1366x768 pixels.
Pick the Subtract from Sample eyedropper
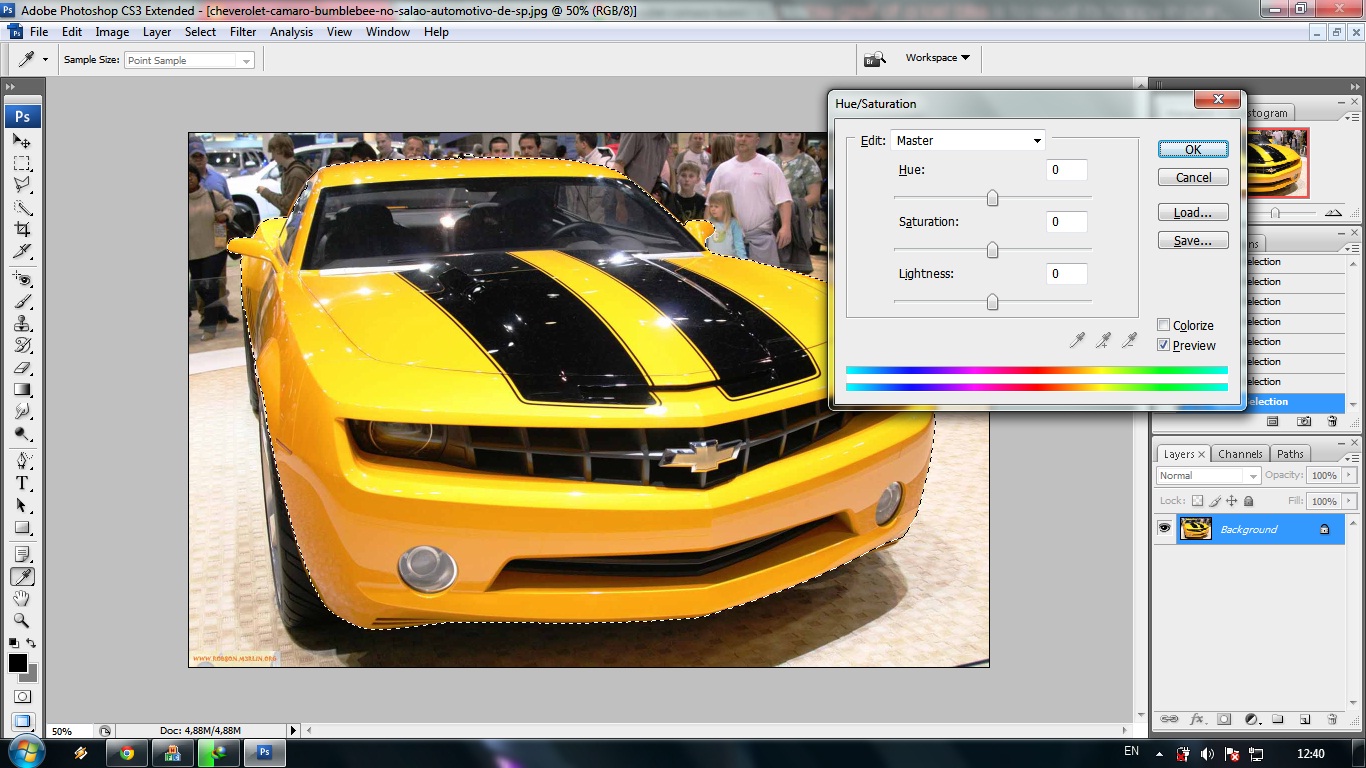click(1129, 341)
